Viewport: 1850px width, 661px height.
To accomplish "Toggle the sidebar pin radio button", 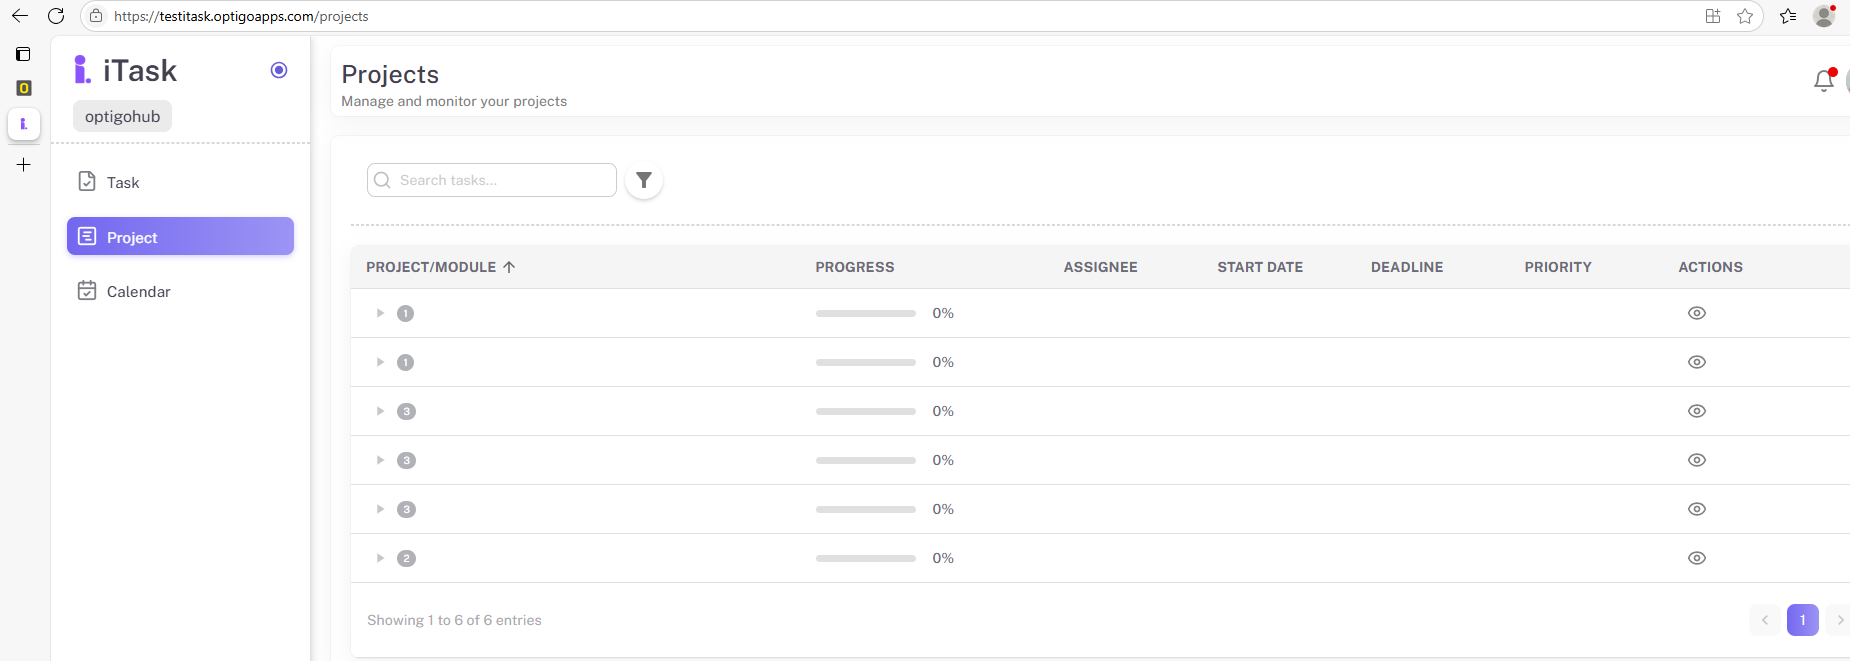I will coord(279,70).
